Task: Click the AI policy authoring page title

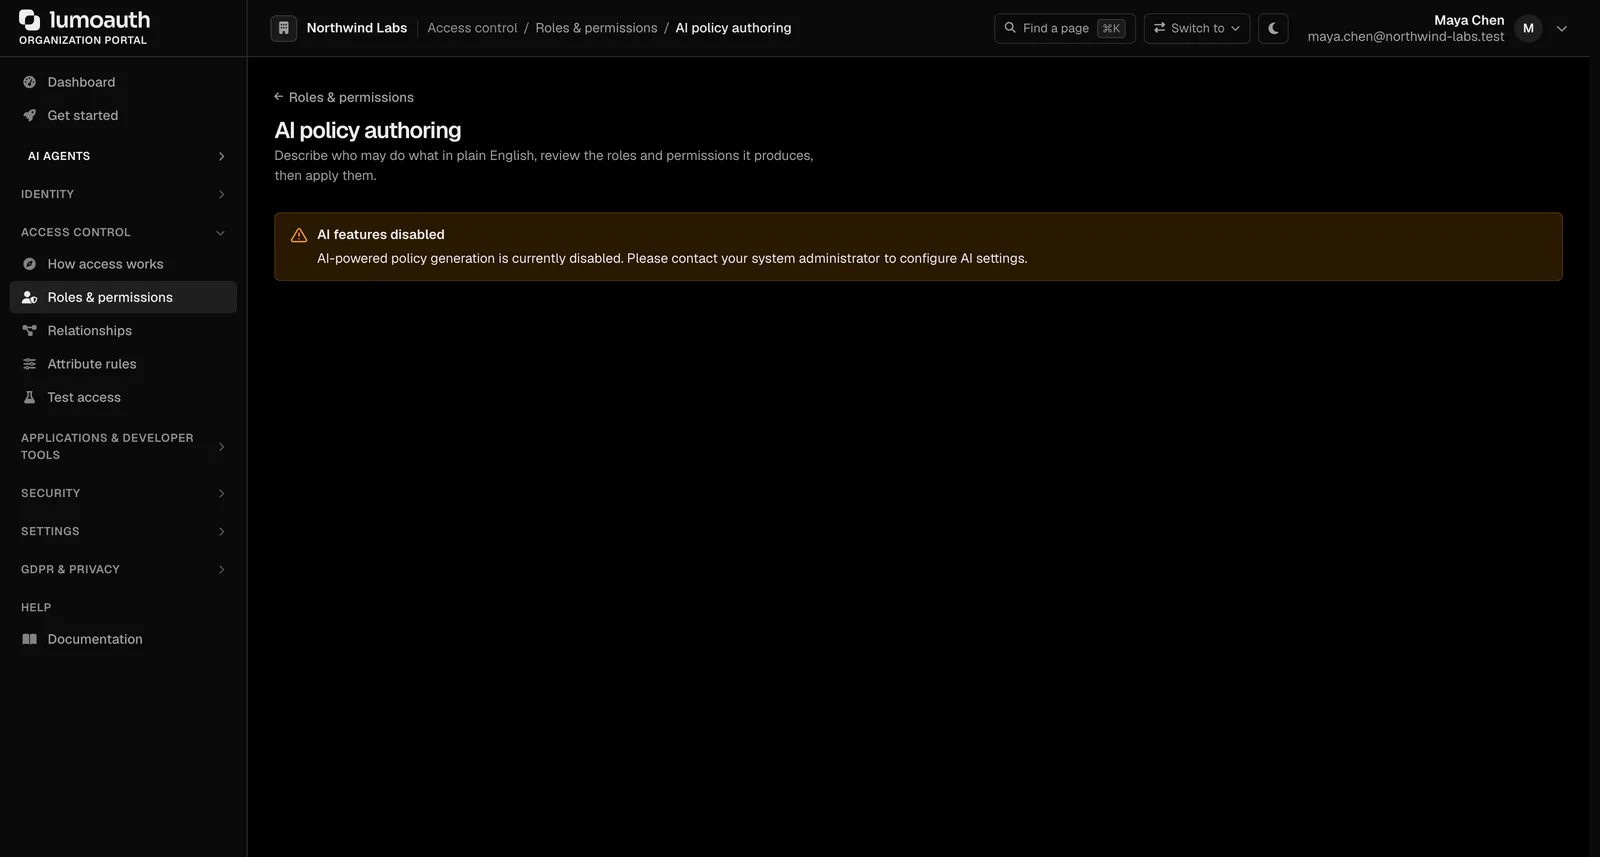Action: click(x=368, y=130)
